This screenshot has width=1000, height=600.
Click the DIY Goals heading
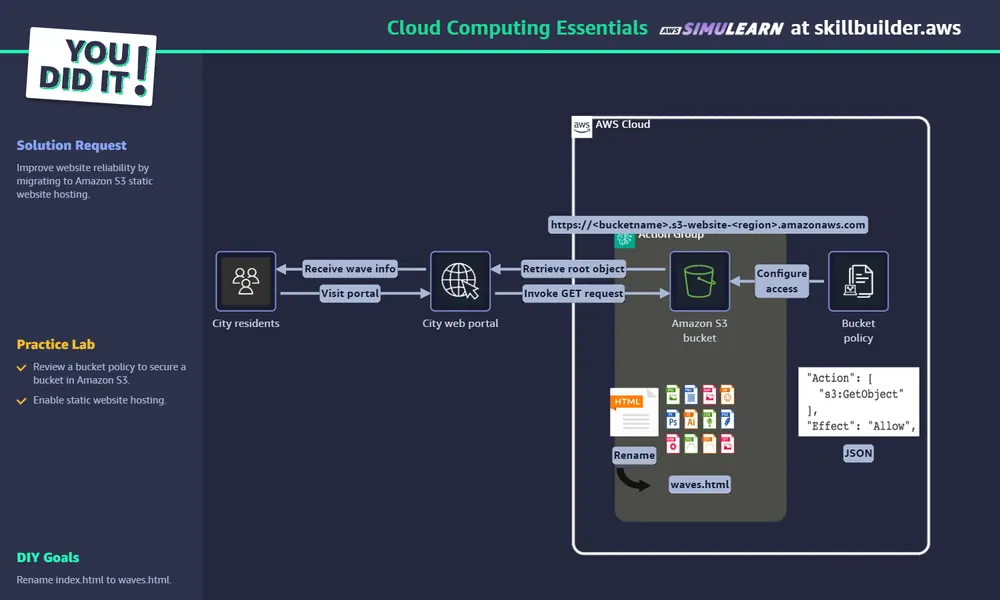(x=48, y=557)
